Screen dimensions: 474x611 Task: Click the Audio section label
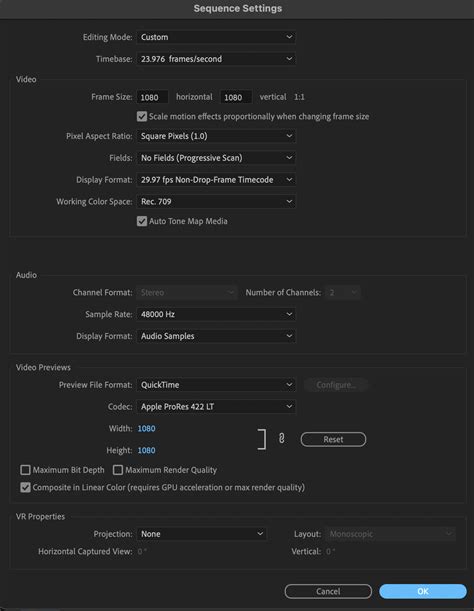(x=26, y=275)
